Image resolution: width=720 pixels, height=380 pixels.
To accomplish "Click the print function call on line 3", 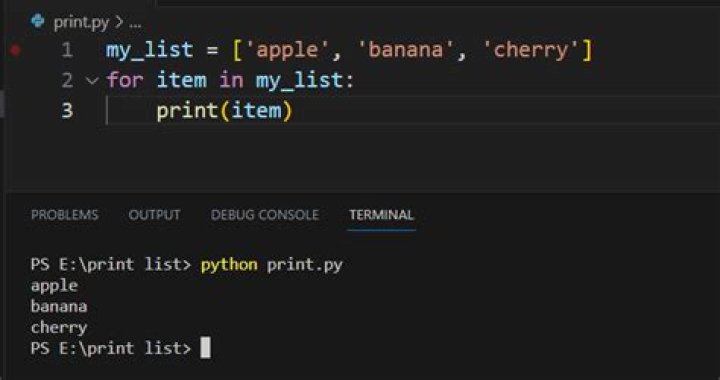I will pos(187,111).
